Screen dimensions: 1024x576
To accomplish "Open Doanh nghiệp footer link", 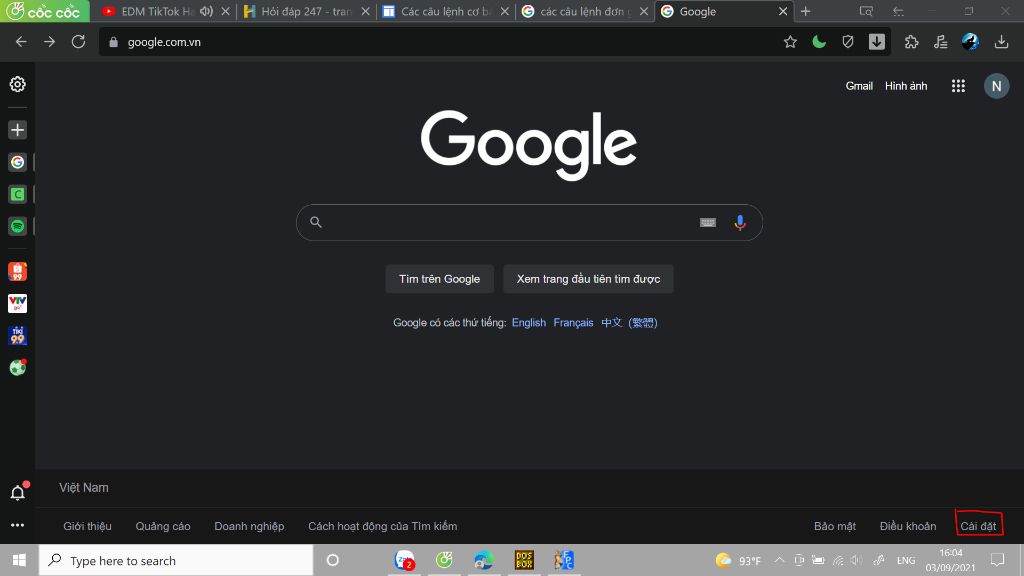I will click(249, 526).
